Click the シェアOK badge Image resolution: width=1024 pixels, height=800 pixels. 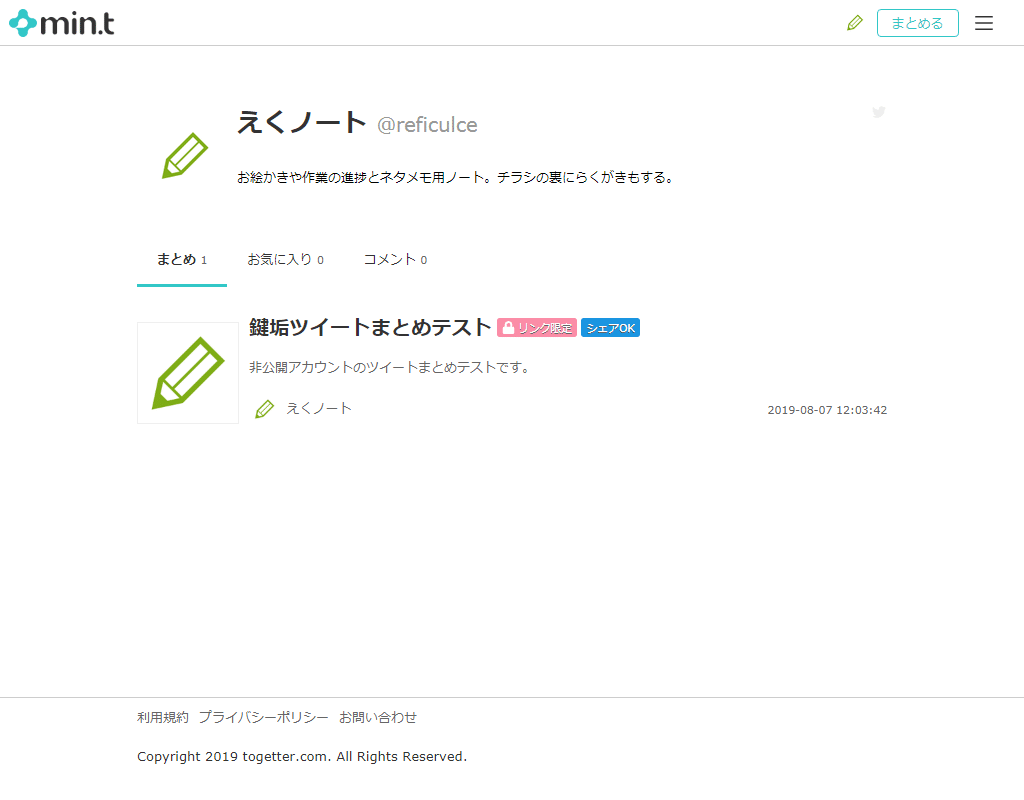coord(610,327)
